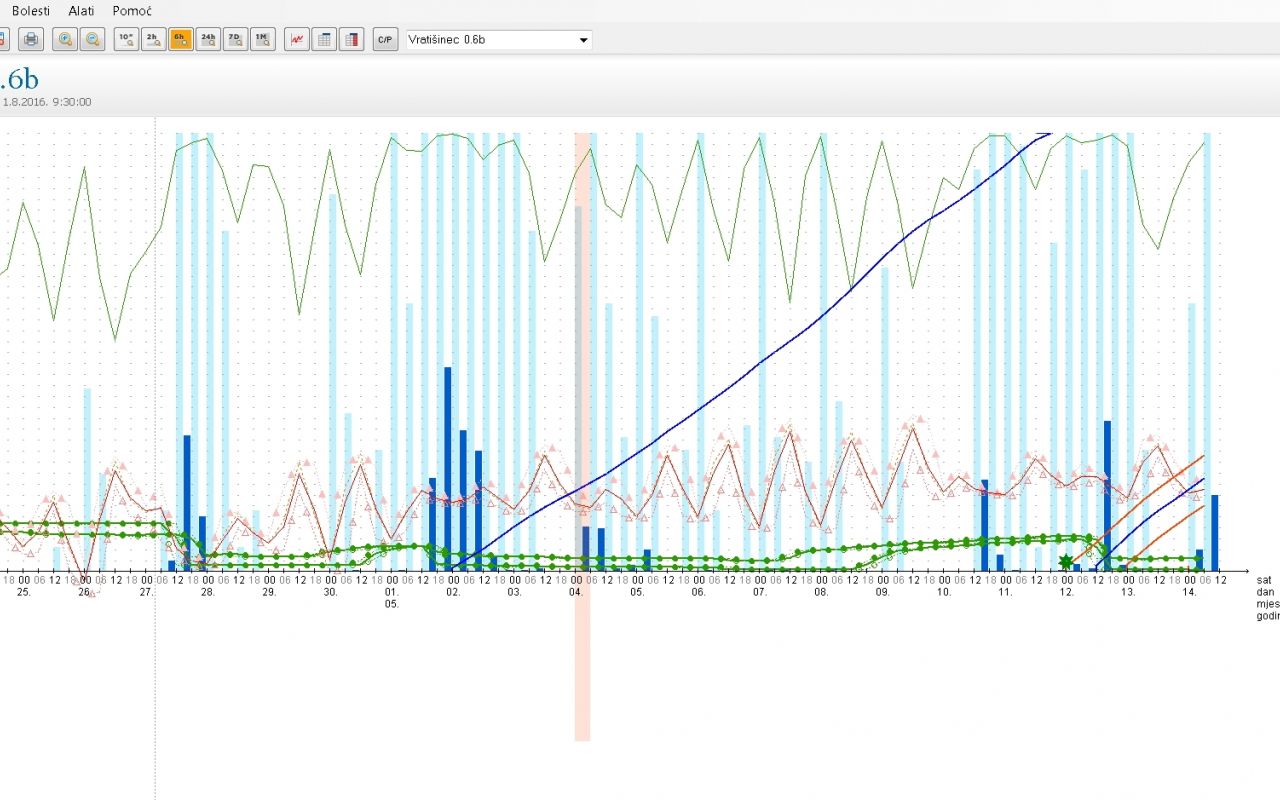Toggle the highlighted 6h interval button
The height and width of the screenshot is (800, 1280).
click(181, 40)
